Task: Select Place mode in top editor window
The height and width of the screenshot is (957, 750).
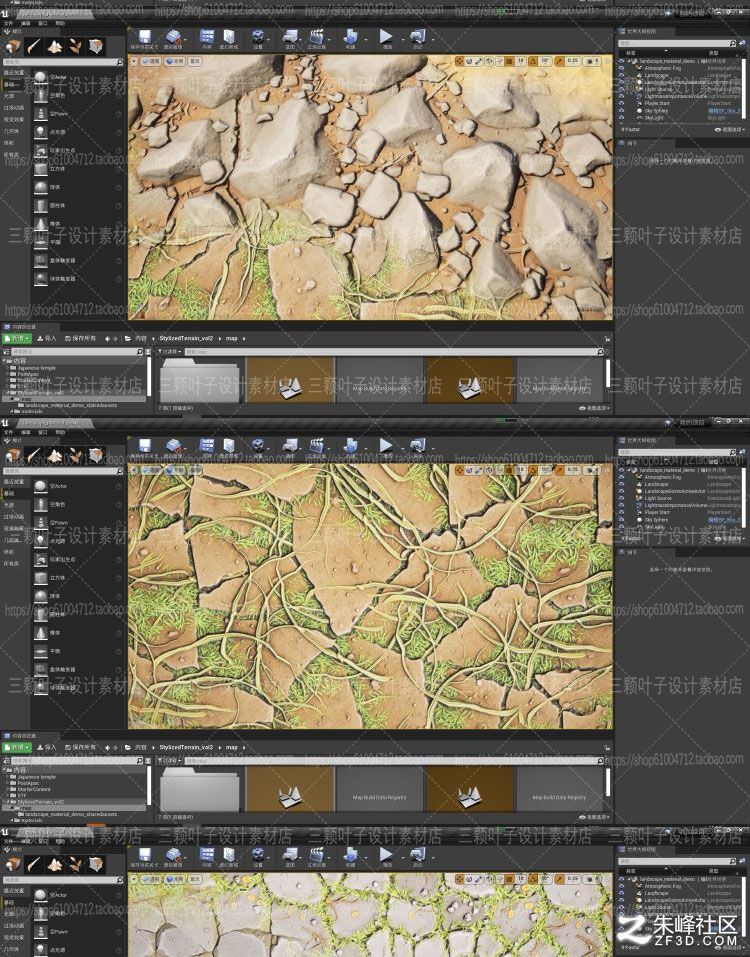Action: (13, 46)
